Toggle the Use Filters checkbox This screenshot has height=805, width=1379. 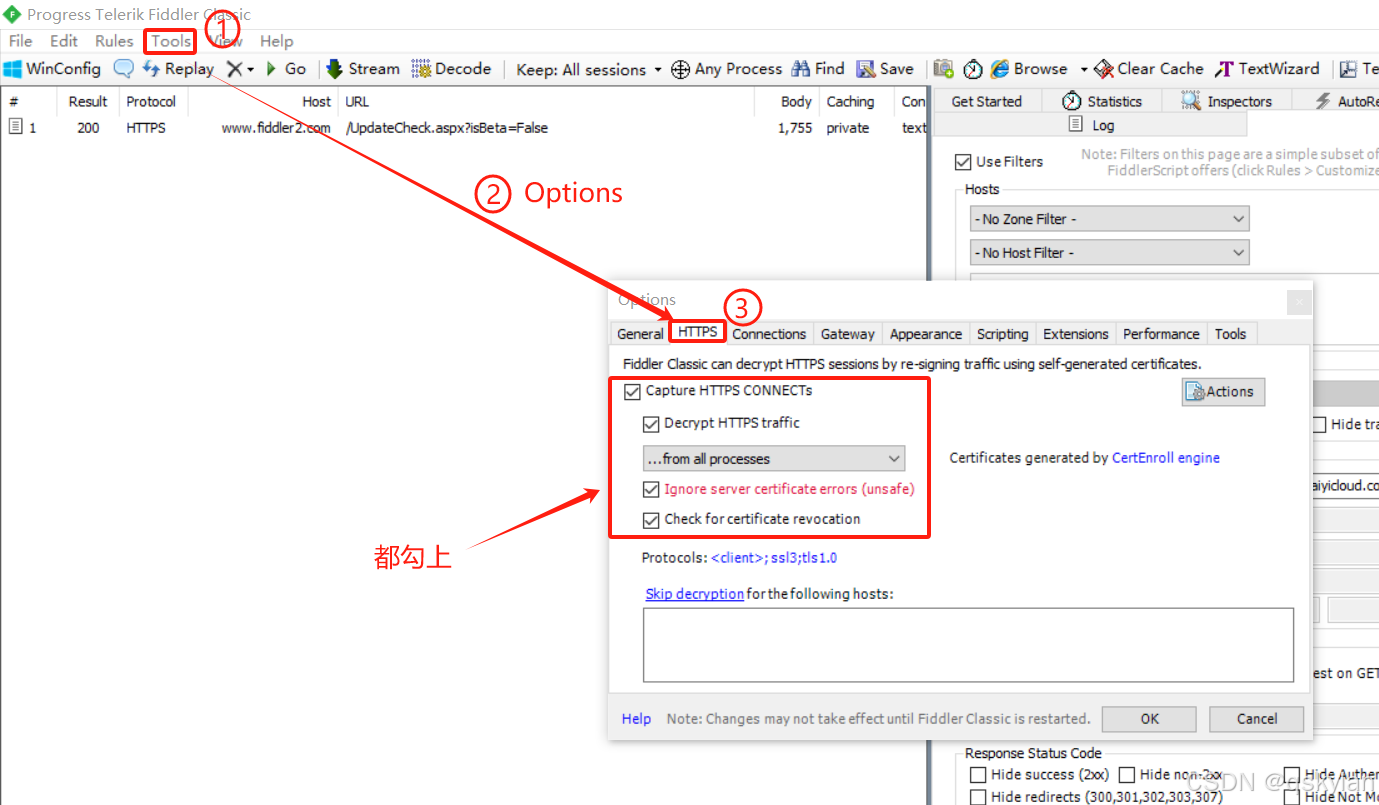963,162
